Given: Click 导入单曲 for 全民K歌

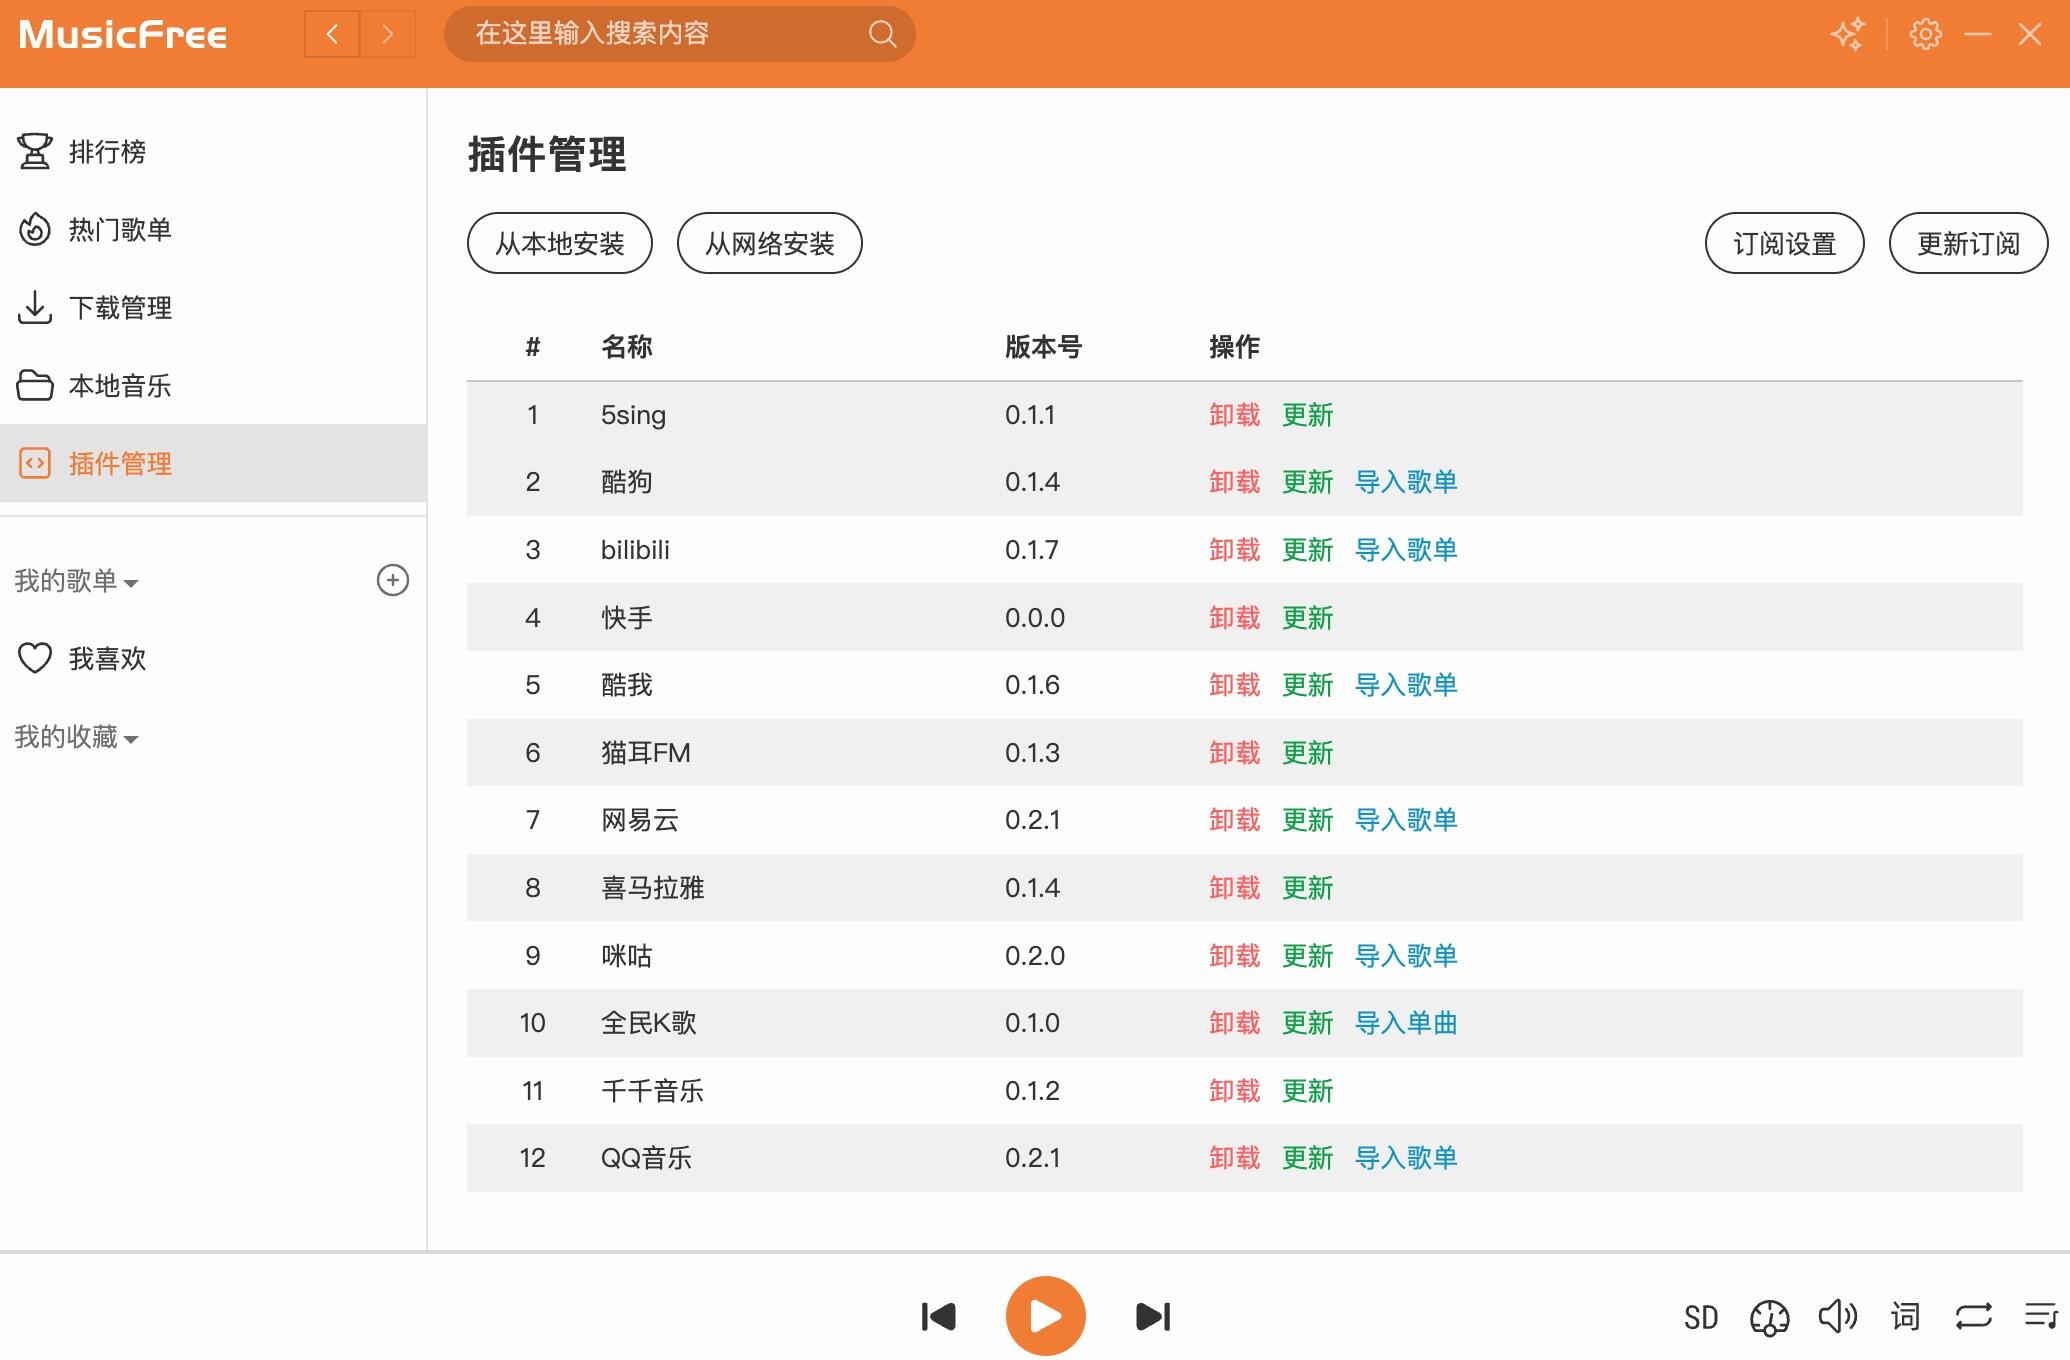Looking at the screenshot, I should 1406,1023.
